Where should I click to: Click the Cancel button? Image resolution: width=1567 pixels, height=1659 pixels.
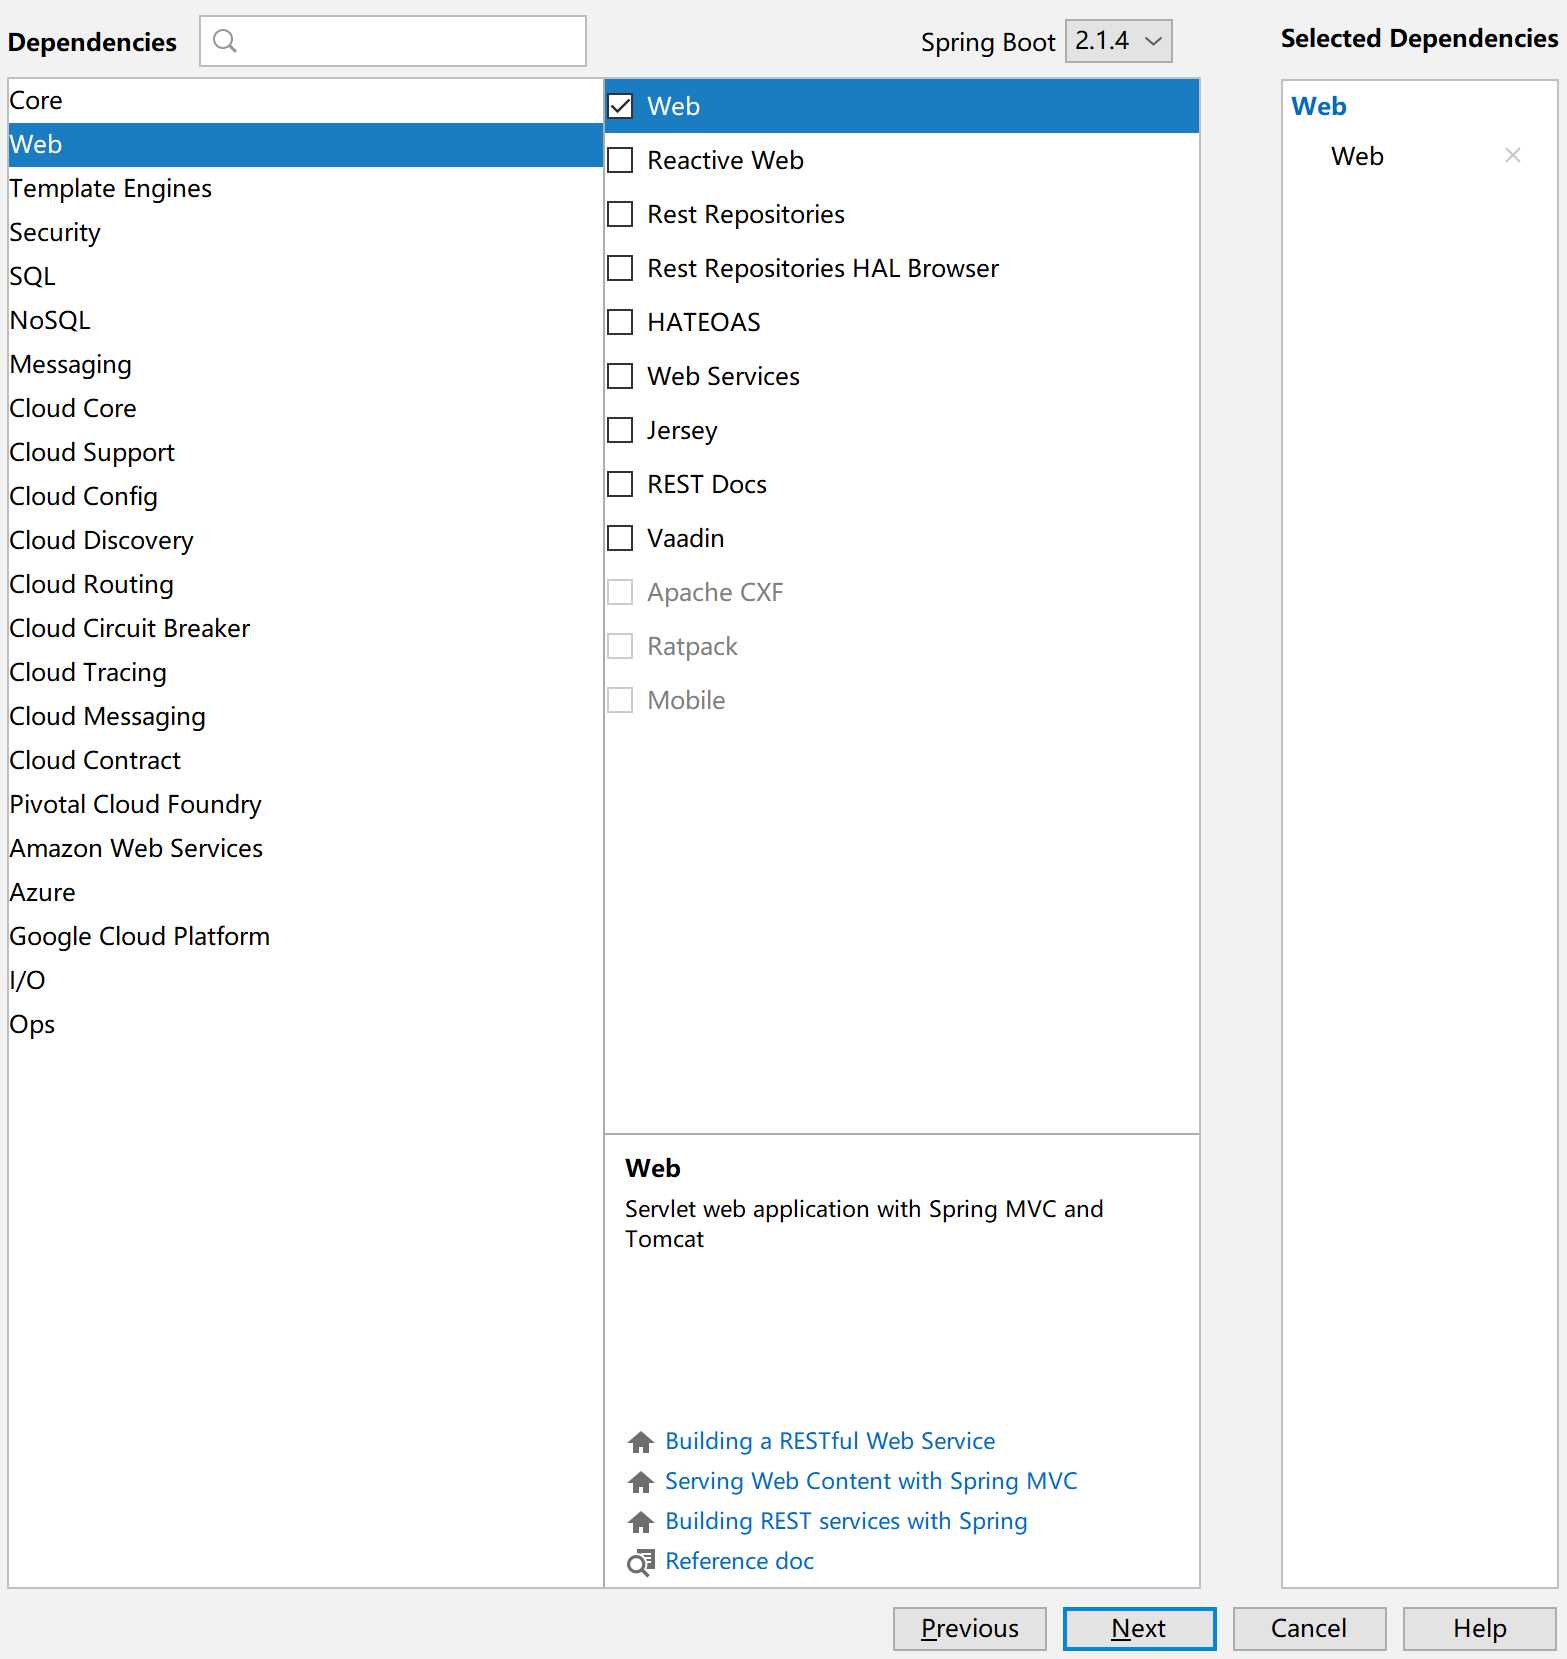tap(1309, 1628)
